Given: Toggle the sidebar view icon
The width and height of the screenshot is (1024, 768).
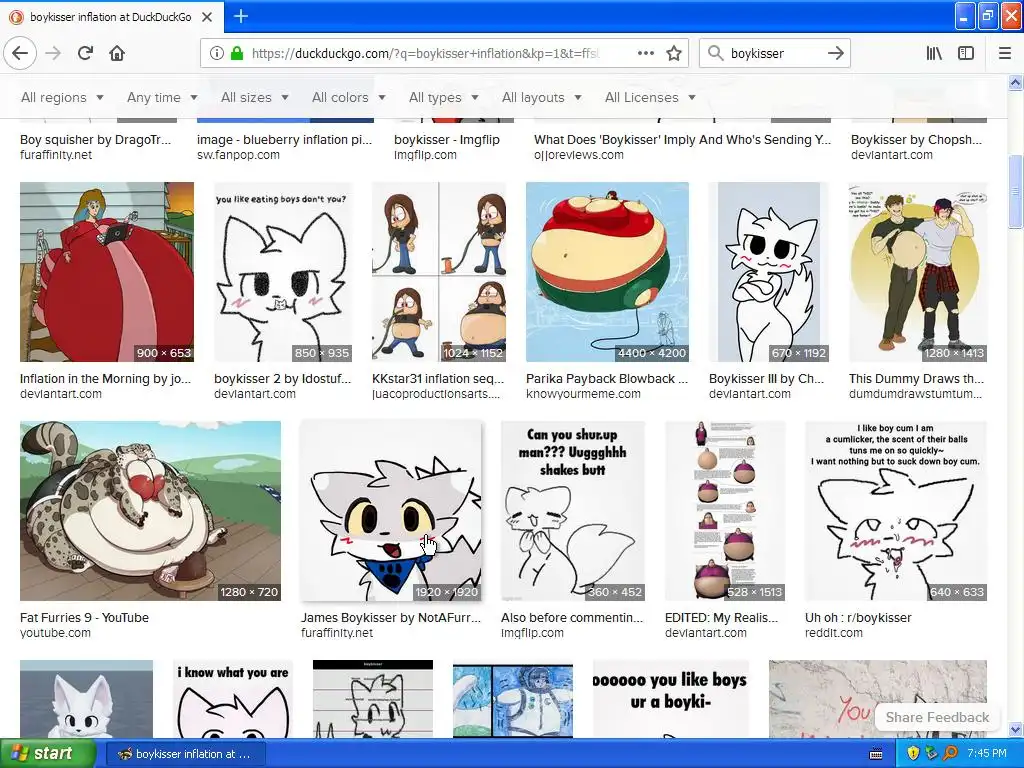Looking at the screenshot, I should tap(966, 53).
